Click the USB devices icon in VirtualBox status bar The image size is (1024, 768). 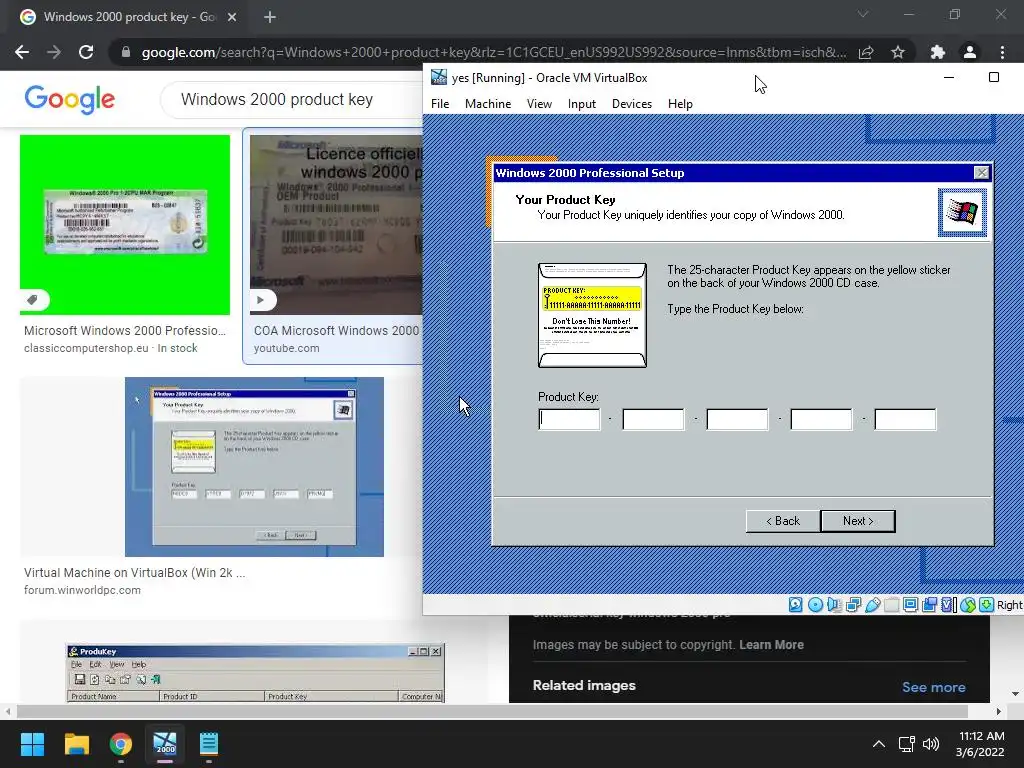pyautogui.click(x=872, y=605)
